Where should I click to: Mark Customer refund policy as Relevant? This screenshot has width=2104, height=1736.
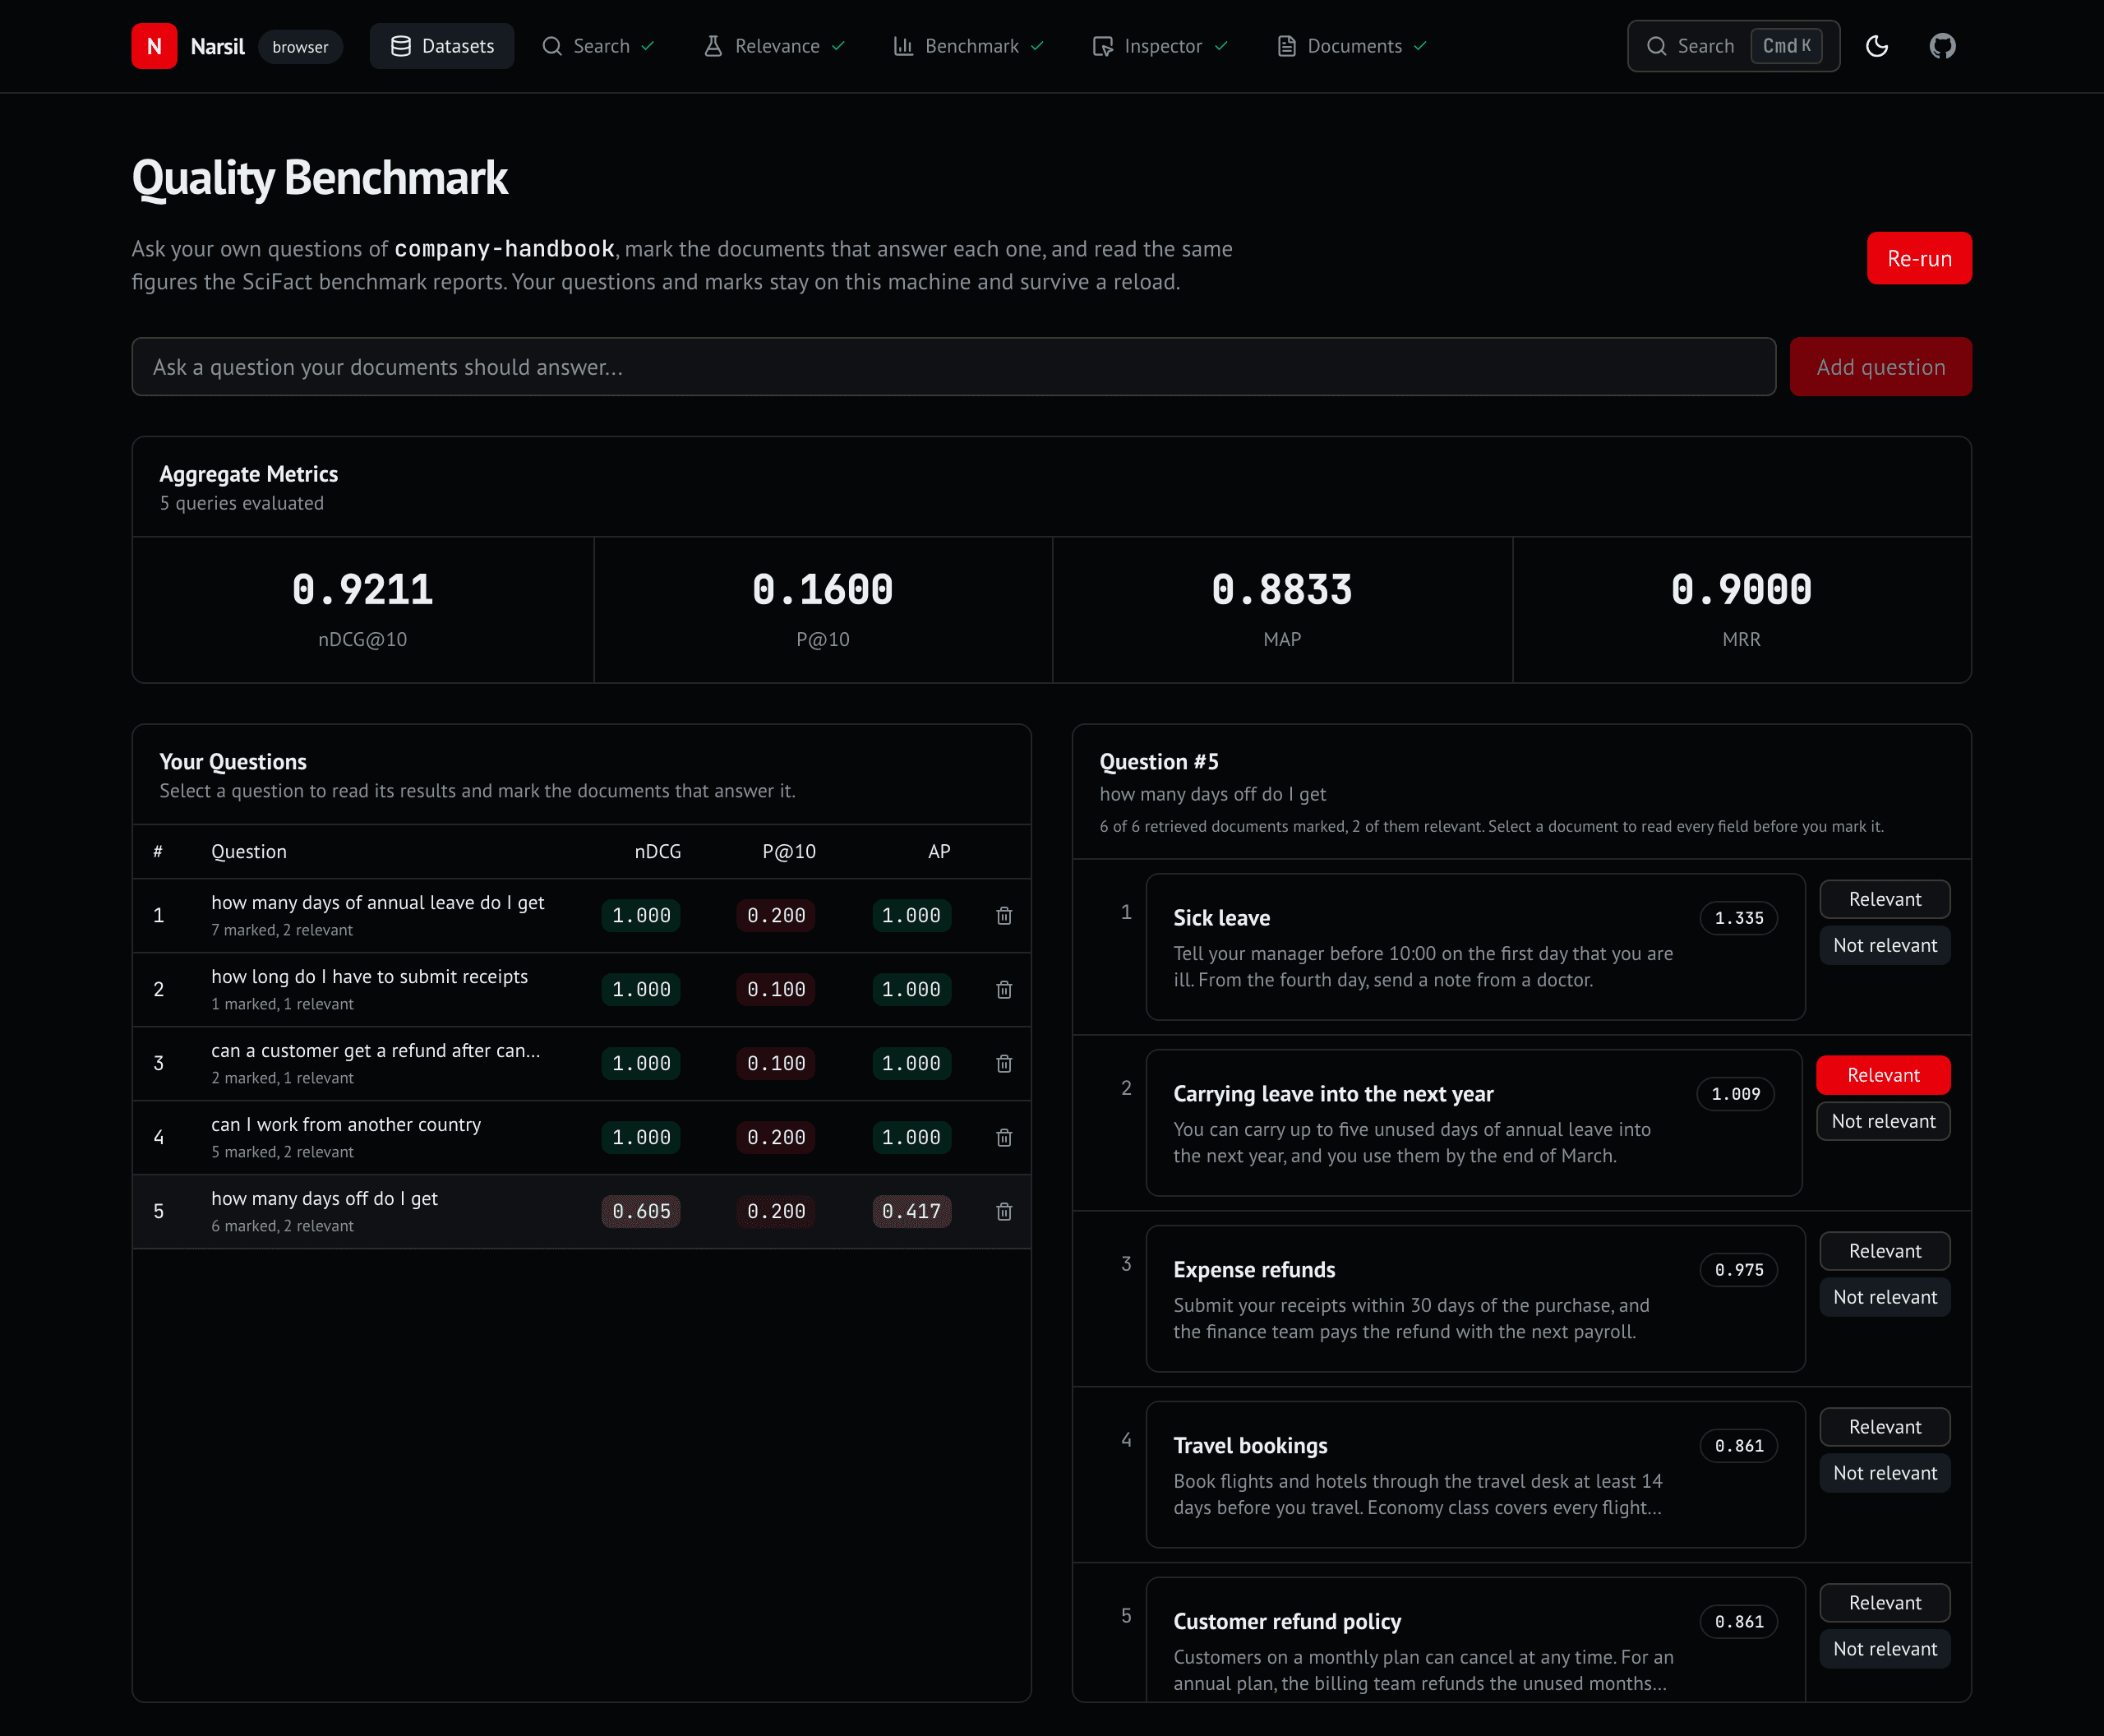tap(1884, 1603)
